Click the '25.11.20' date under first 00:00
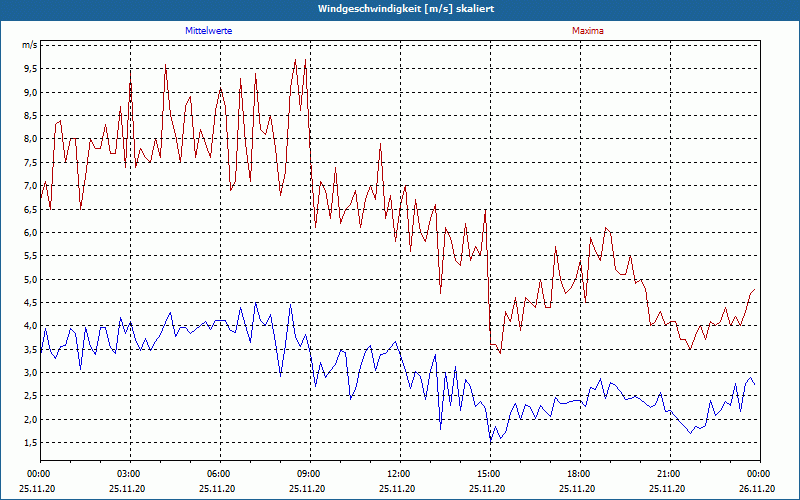The height and width of the screenshot is (500, 800). (x=37, y=488)
